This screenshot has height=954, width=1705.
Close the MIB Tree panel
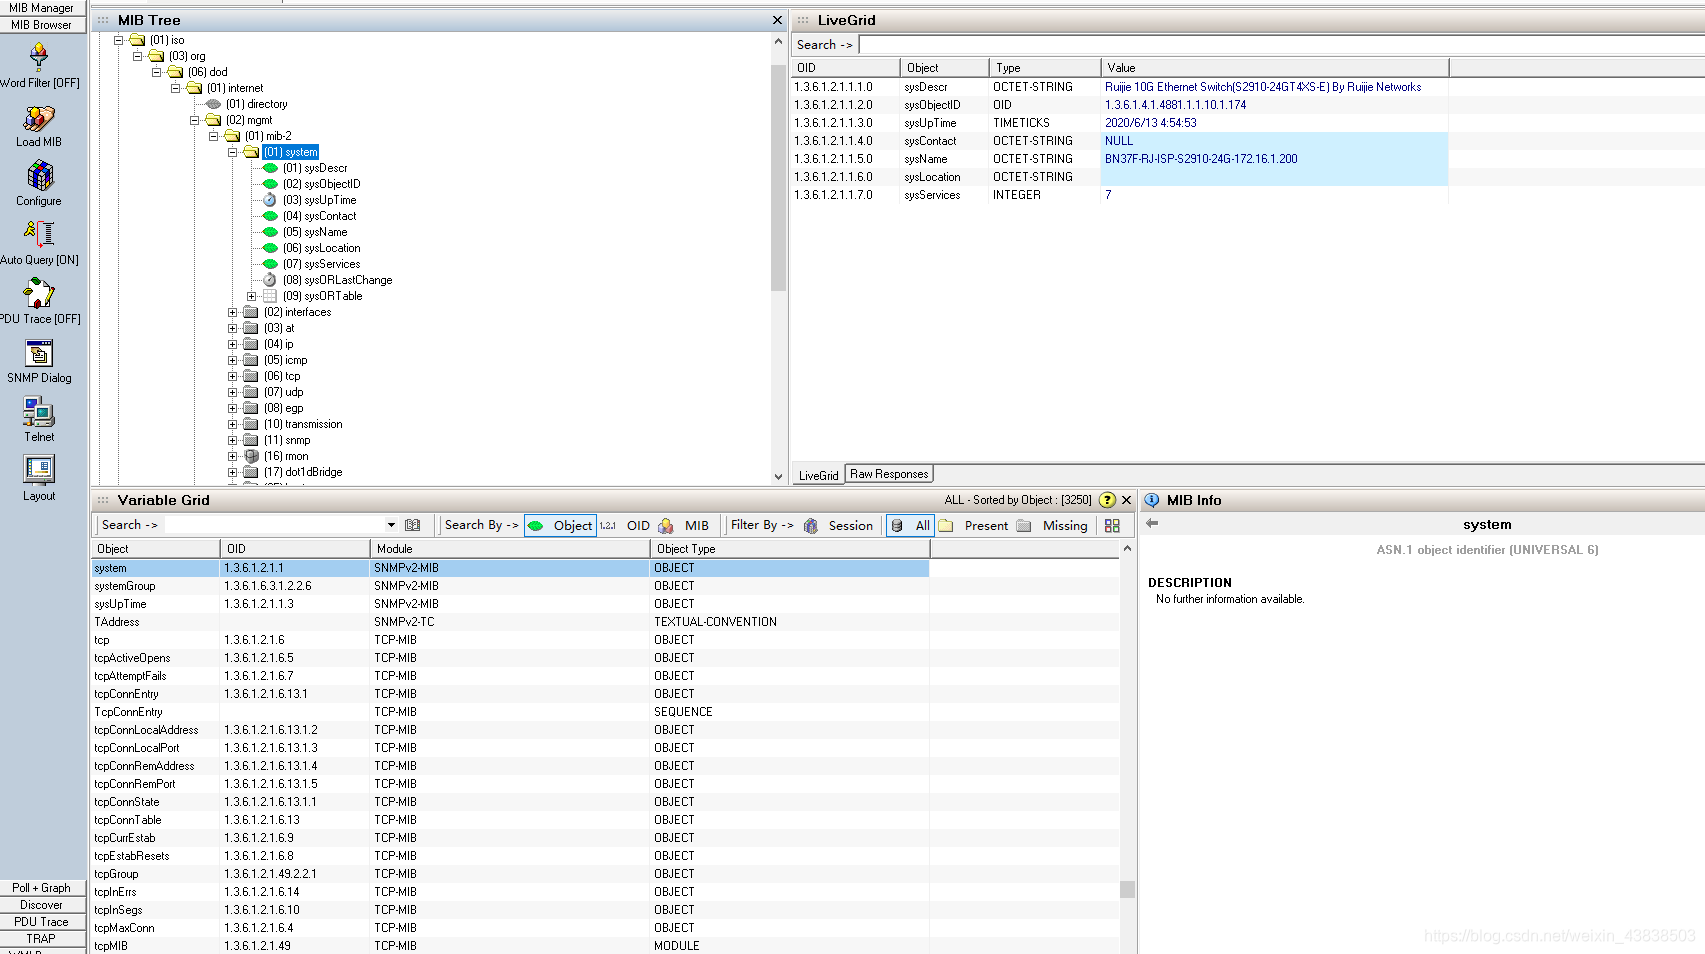tap(778, 20)
